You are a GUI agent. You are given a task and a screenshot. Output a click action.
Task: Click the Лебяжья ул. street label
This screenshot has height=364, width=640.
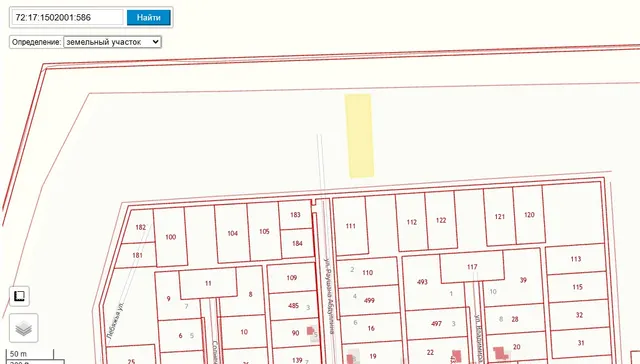[115, 321]
